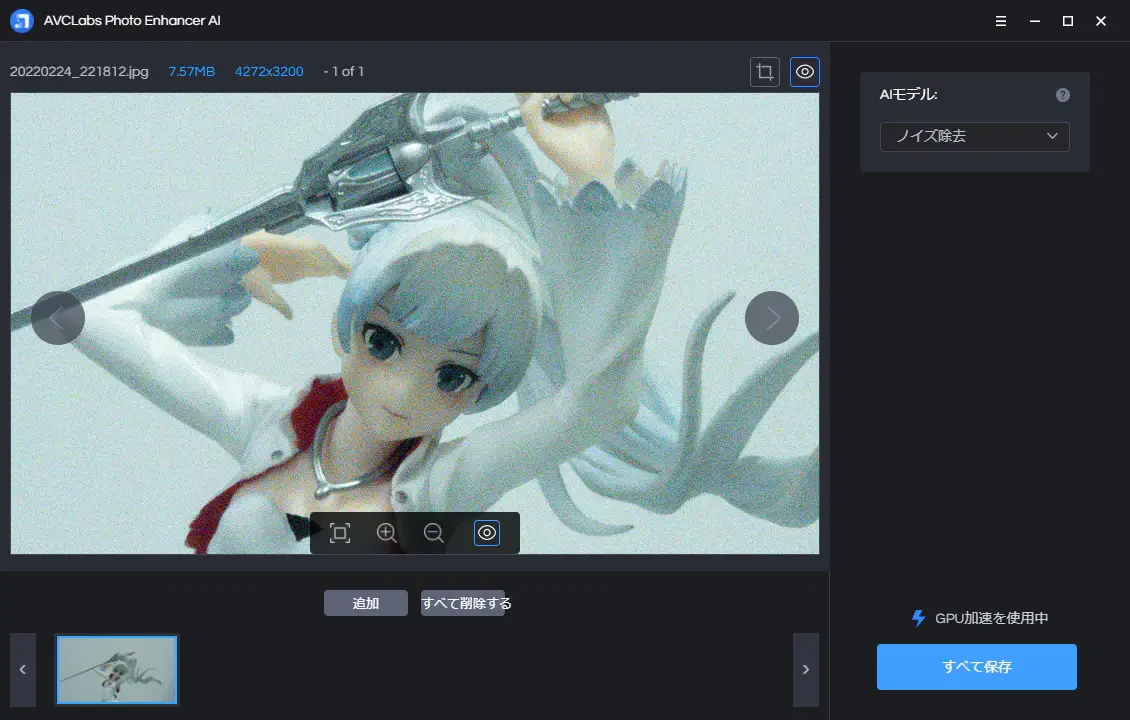
Task: Minimize the AVCLabs window
Action: click(x=1035, y=21)
